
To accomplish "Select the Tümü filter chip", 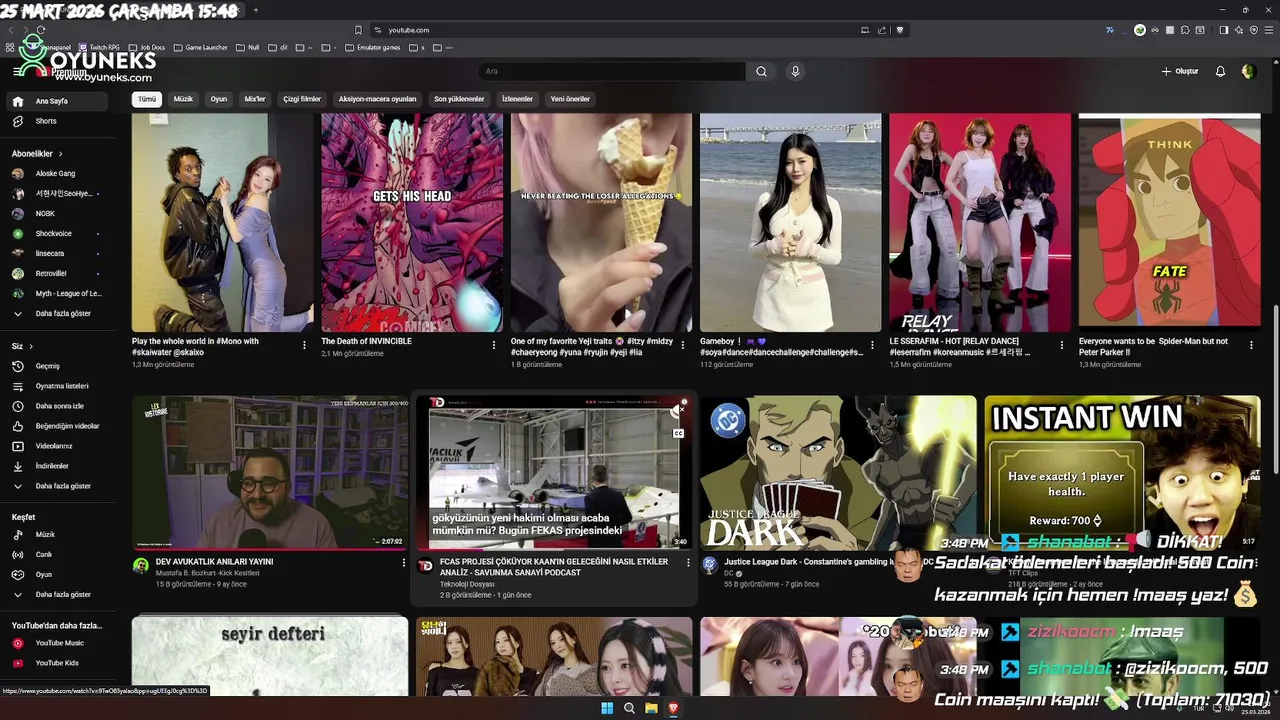I will point(147,99).
